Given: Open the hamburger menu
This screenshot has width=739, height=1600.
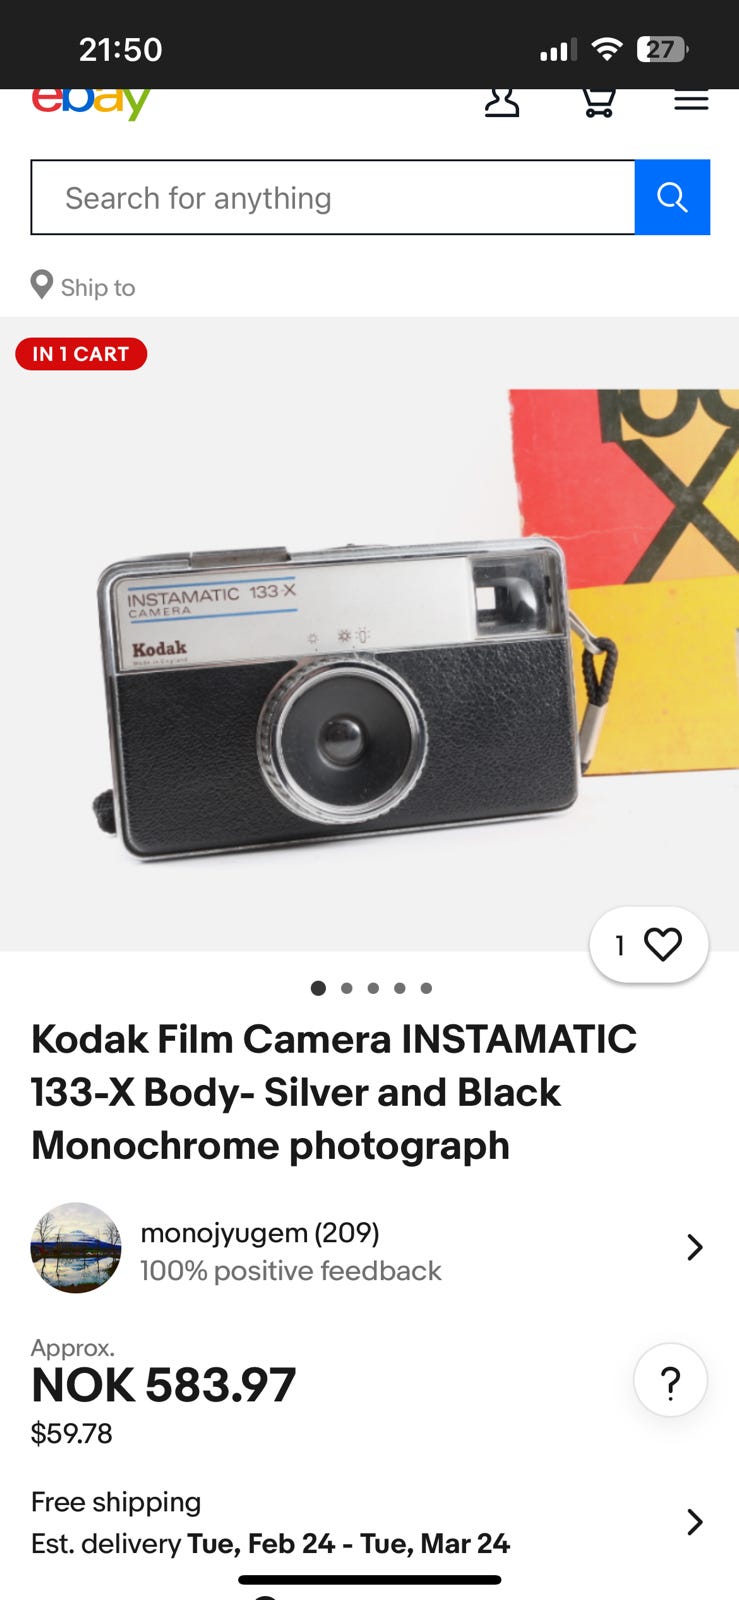Looking at the screenshot, I should tap(691, 100).
